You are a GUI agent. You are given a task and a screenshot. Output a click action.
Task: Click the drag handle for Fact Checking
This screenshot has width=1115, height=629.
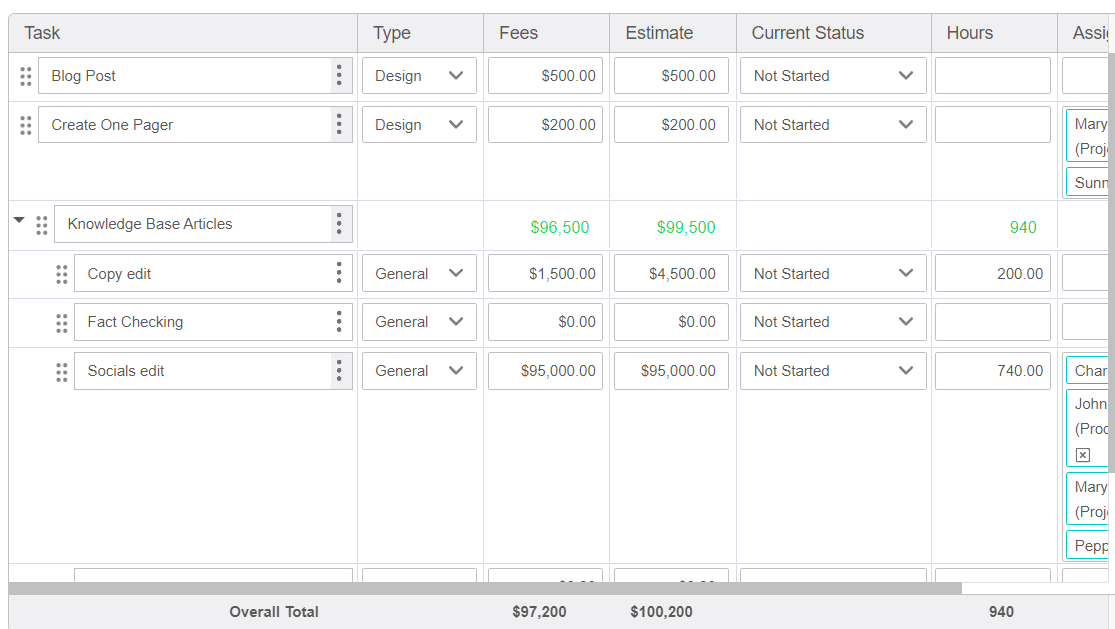click(x=61, y=321)
